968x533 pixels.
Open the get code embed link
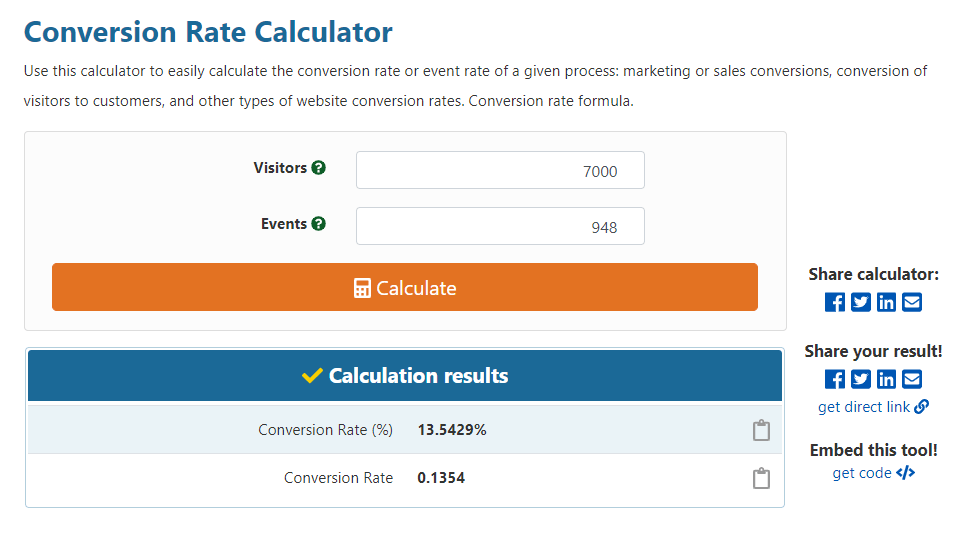(x=874, y=473)
